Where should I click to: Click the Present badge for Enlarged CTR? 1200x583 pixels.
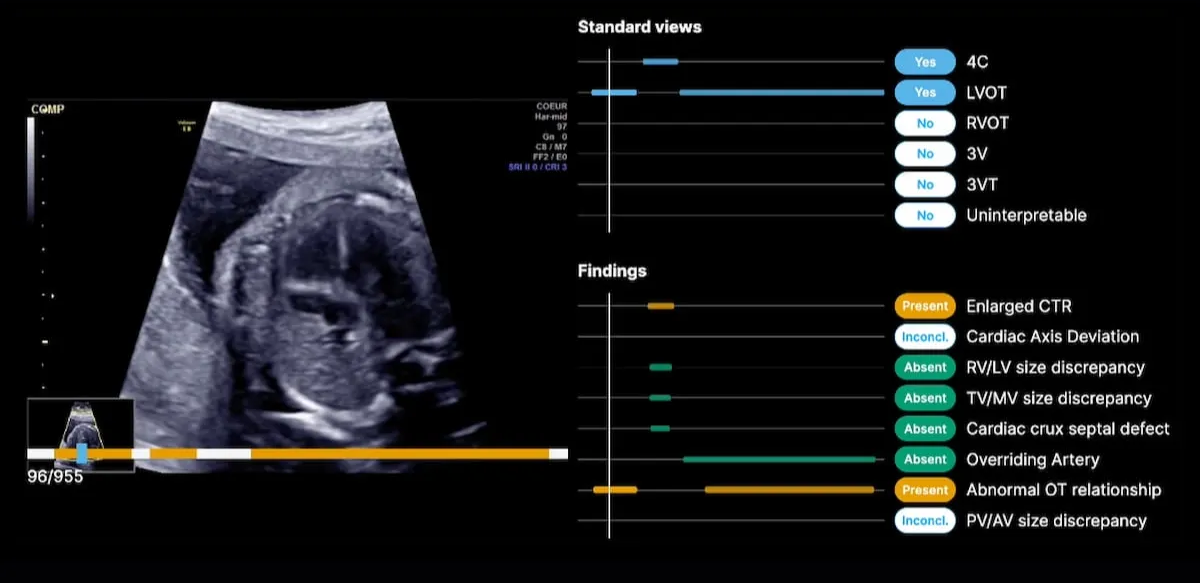[x=925, y=306]
